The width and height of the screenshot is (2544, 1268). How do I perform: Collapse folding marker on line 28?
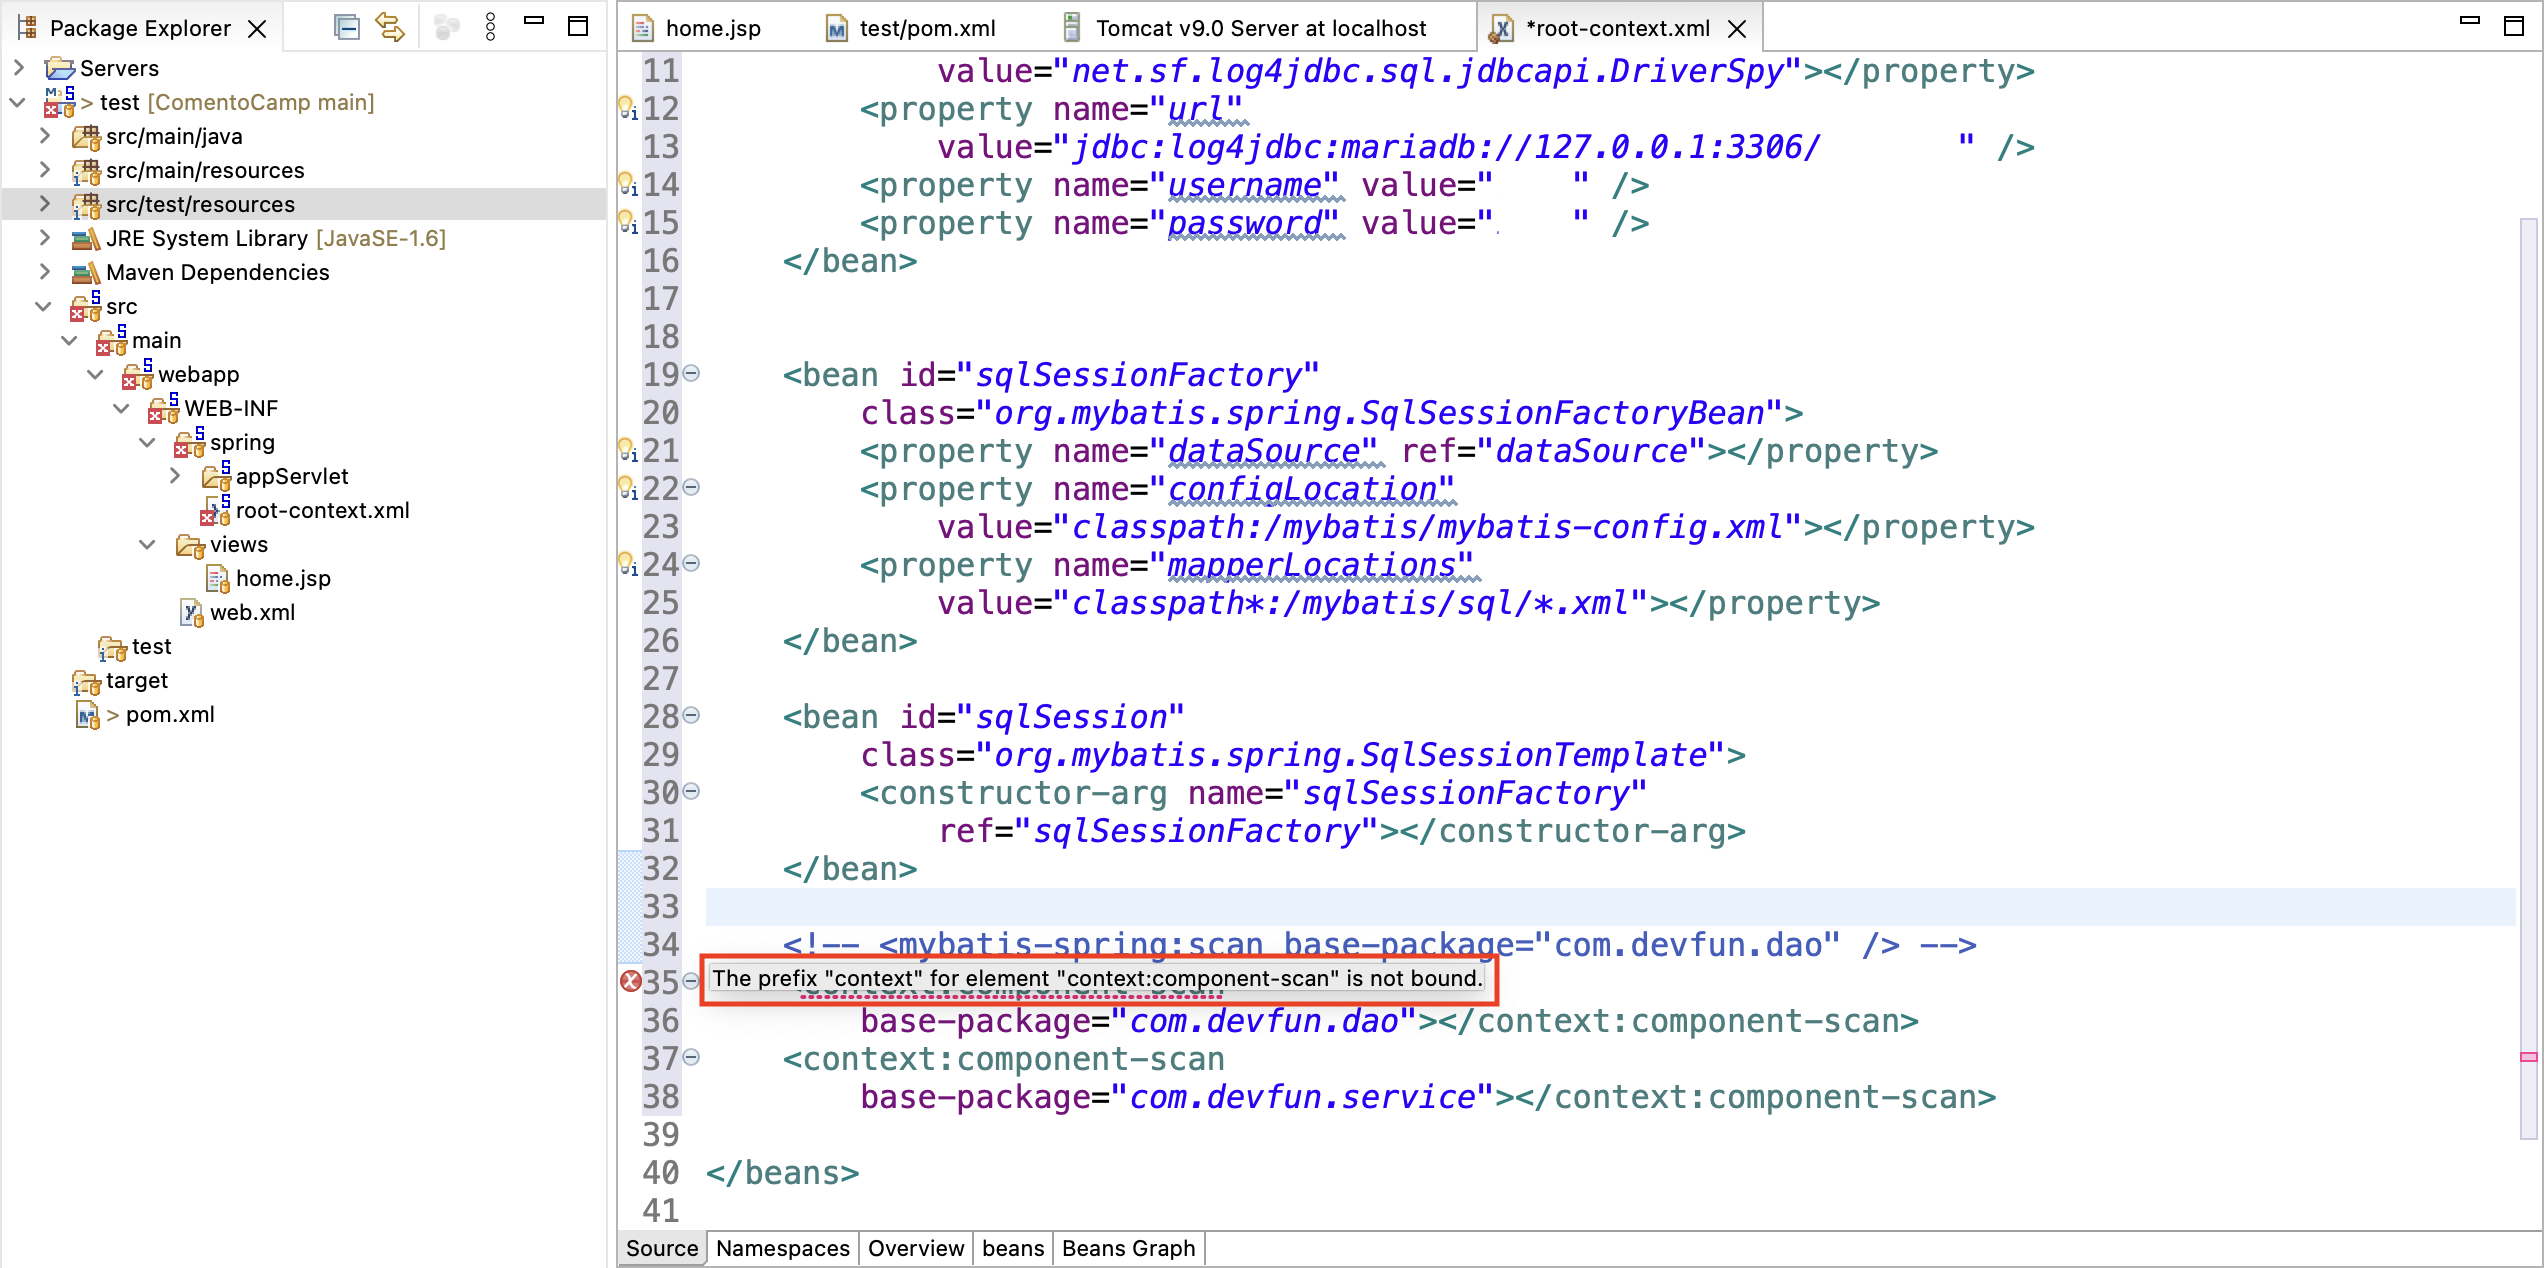coord(691,716)
